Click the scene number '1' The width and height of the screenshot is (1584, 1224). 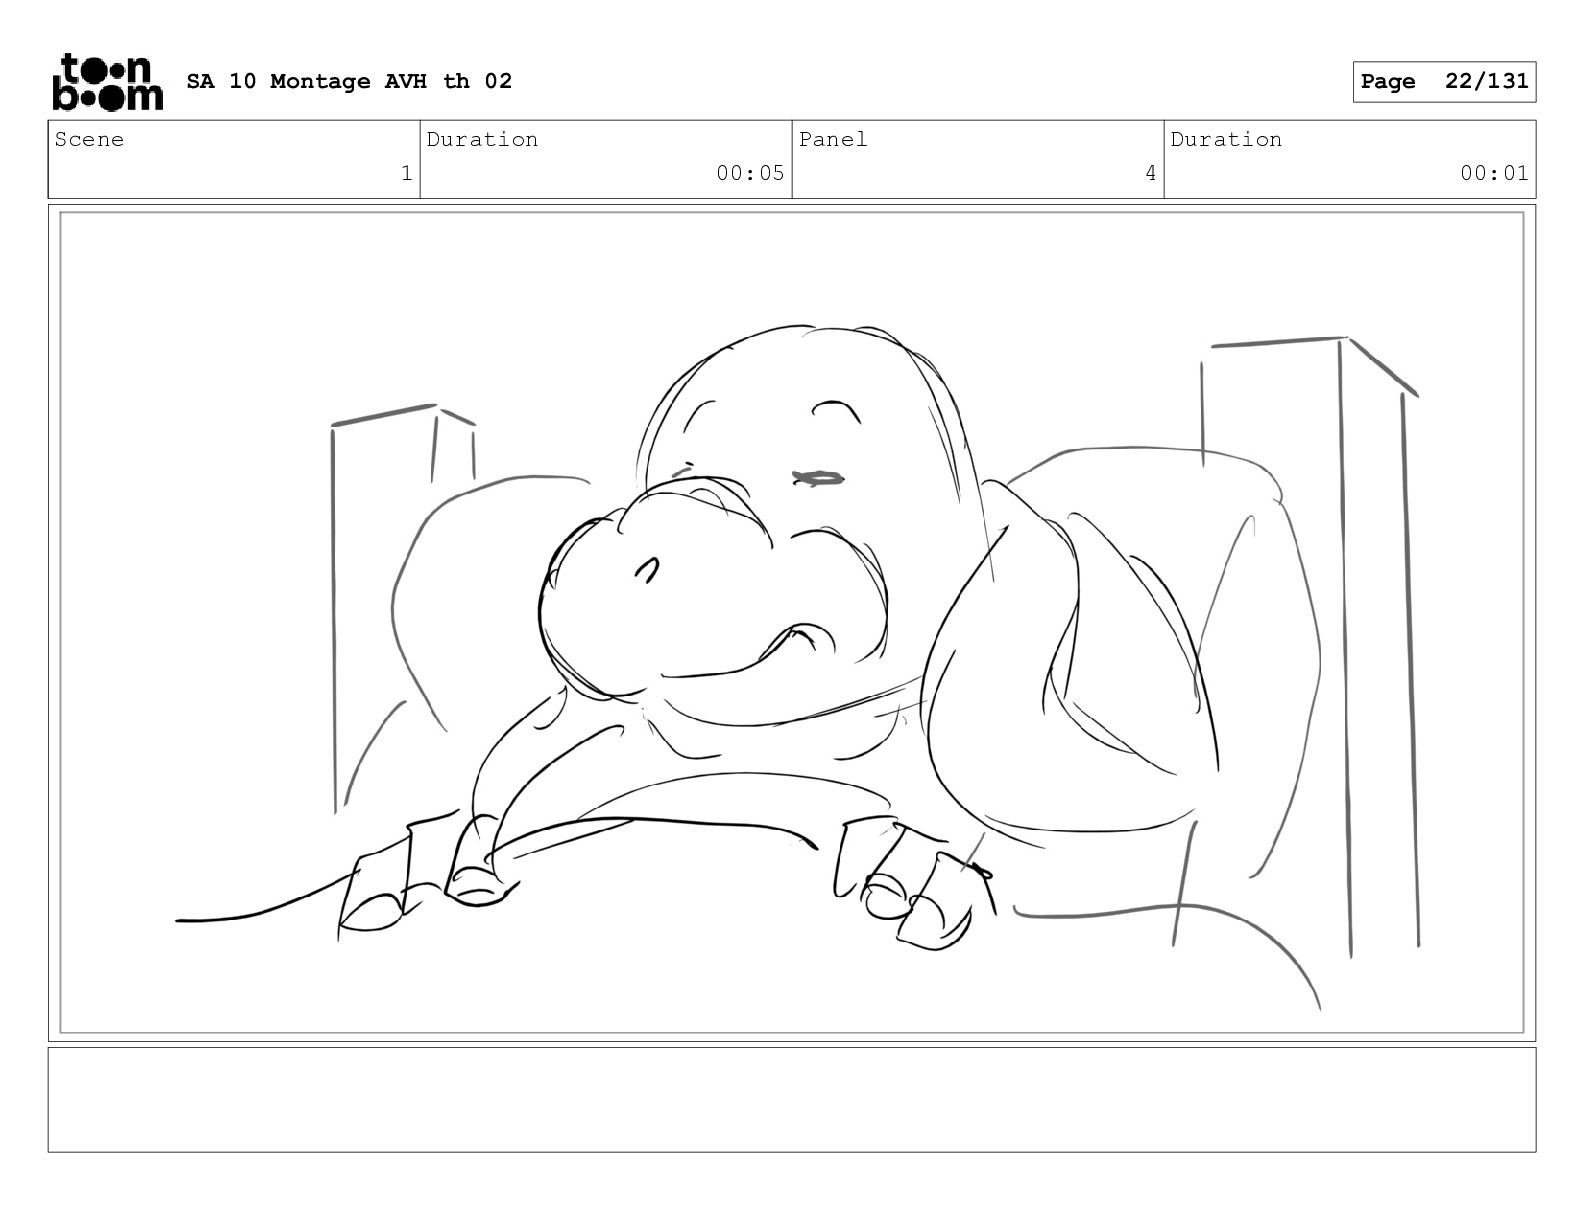tap(406, 174)
